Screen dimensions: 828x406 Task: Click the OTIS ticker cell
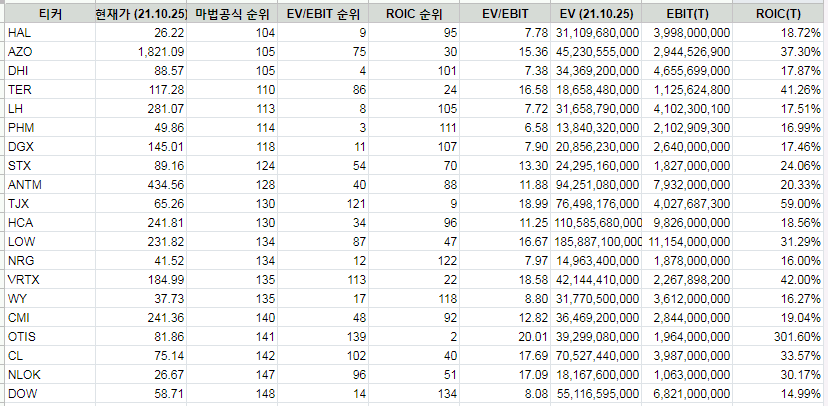(x=50, y=337)
